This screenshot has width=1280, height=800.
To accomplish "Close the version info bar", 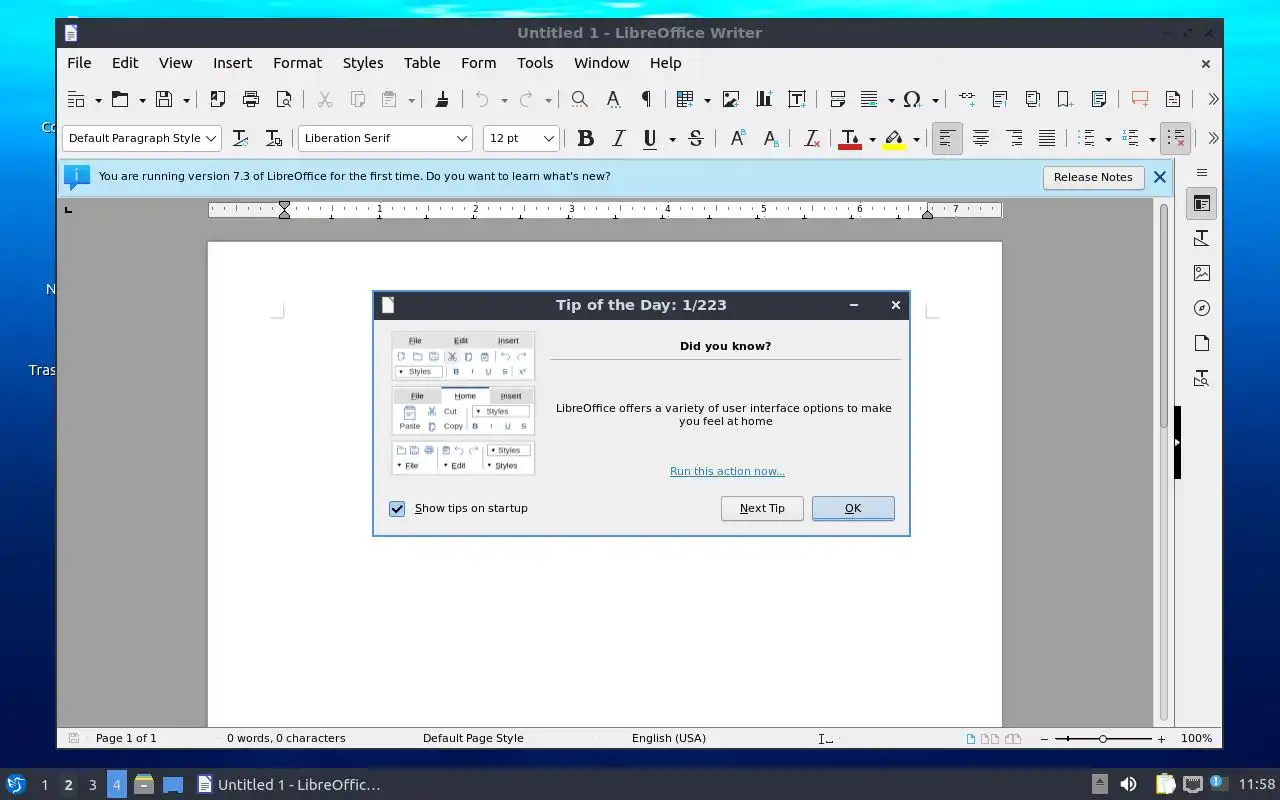I will pyautogui.click(x=1160, y=177).
